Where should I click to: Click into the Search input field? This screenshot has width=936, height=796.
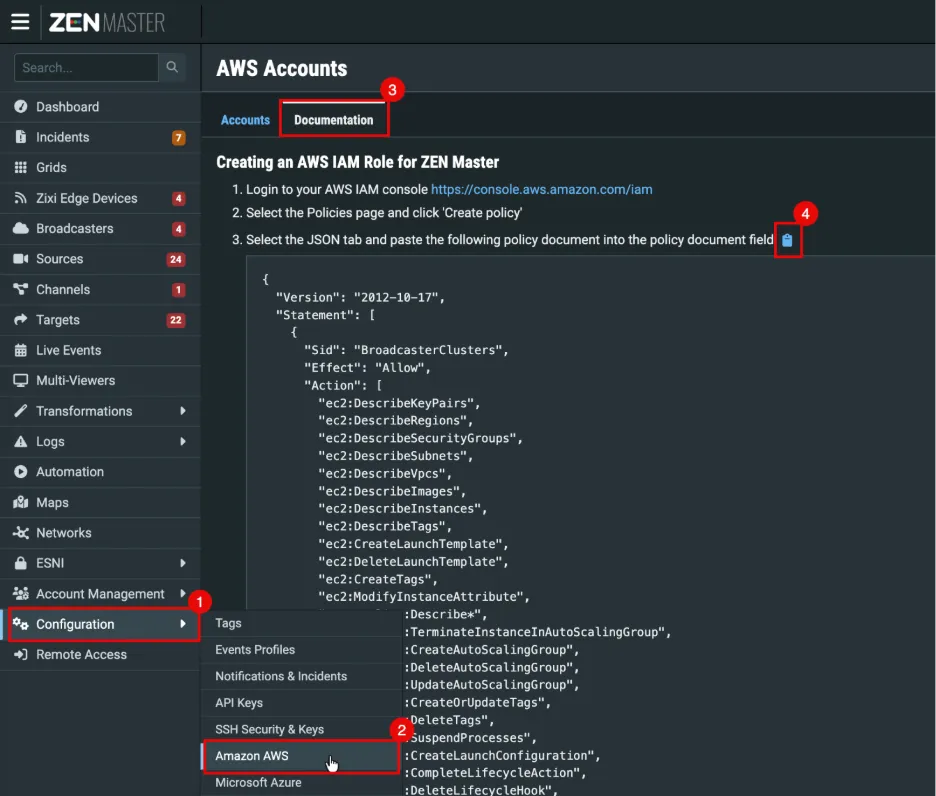[86, 67]
